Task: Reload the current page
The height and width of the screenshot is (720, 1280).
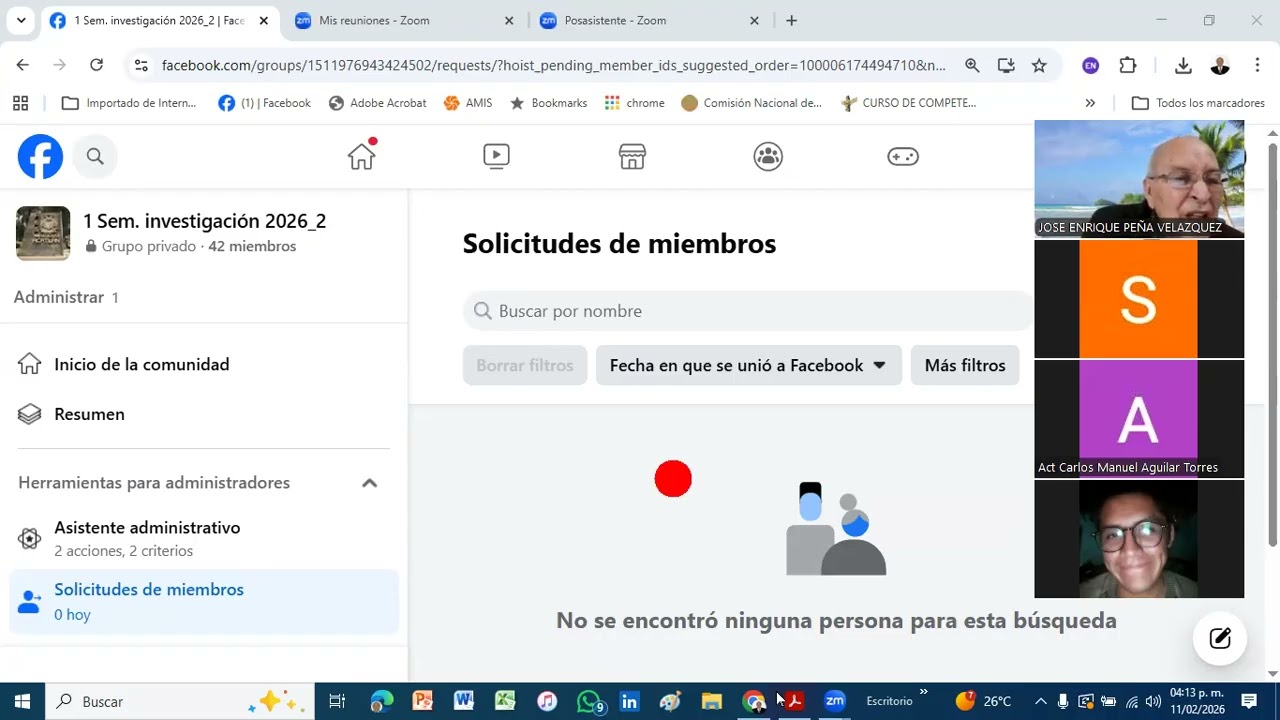Action: 96,65
